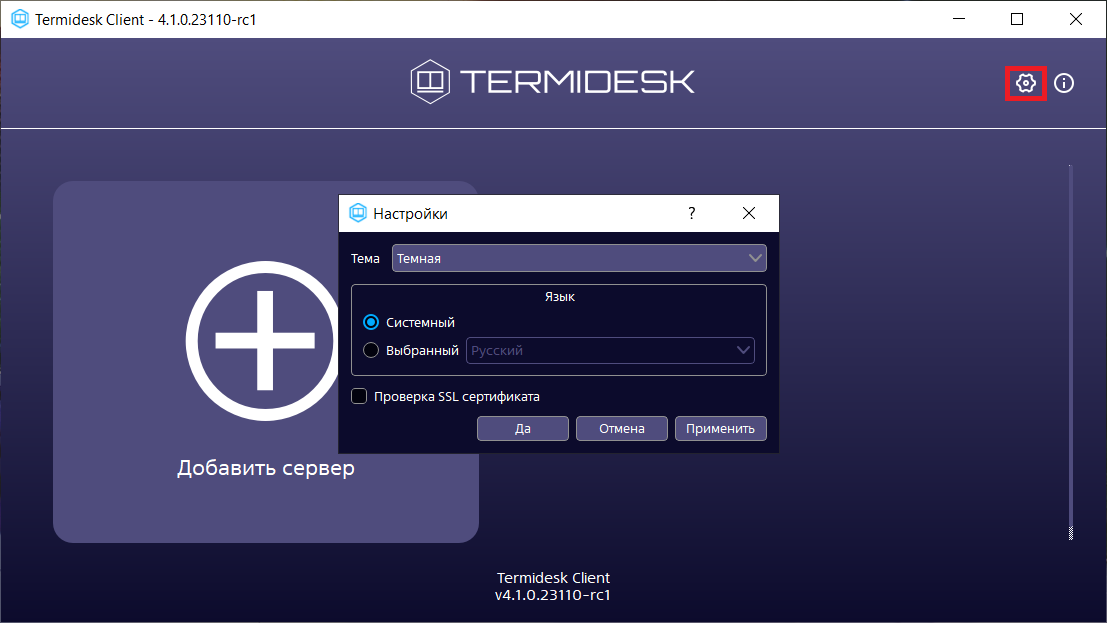Maximize the Termidesk Client window

click(x=1017, y=19)
